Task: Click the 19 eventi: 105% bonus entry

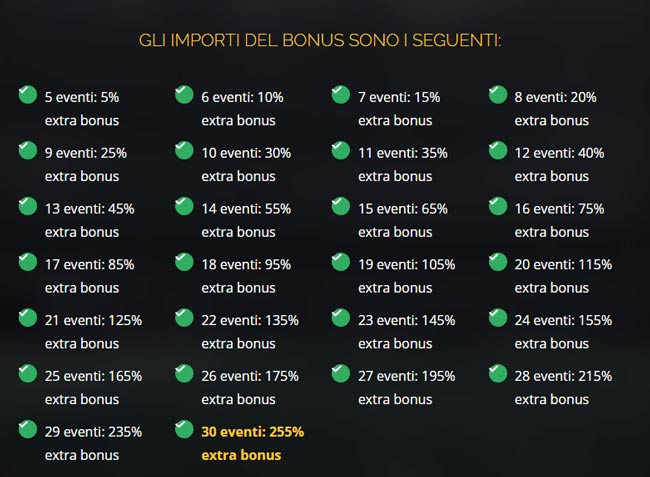Action: tap(406, 275)
